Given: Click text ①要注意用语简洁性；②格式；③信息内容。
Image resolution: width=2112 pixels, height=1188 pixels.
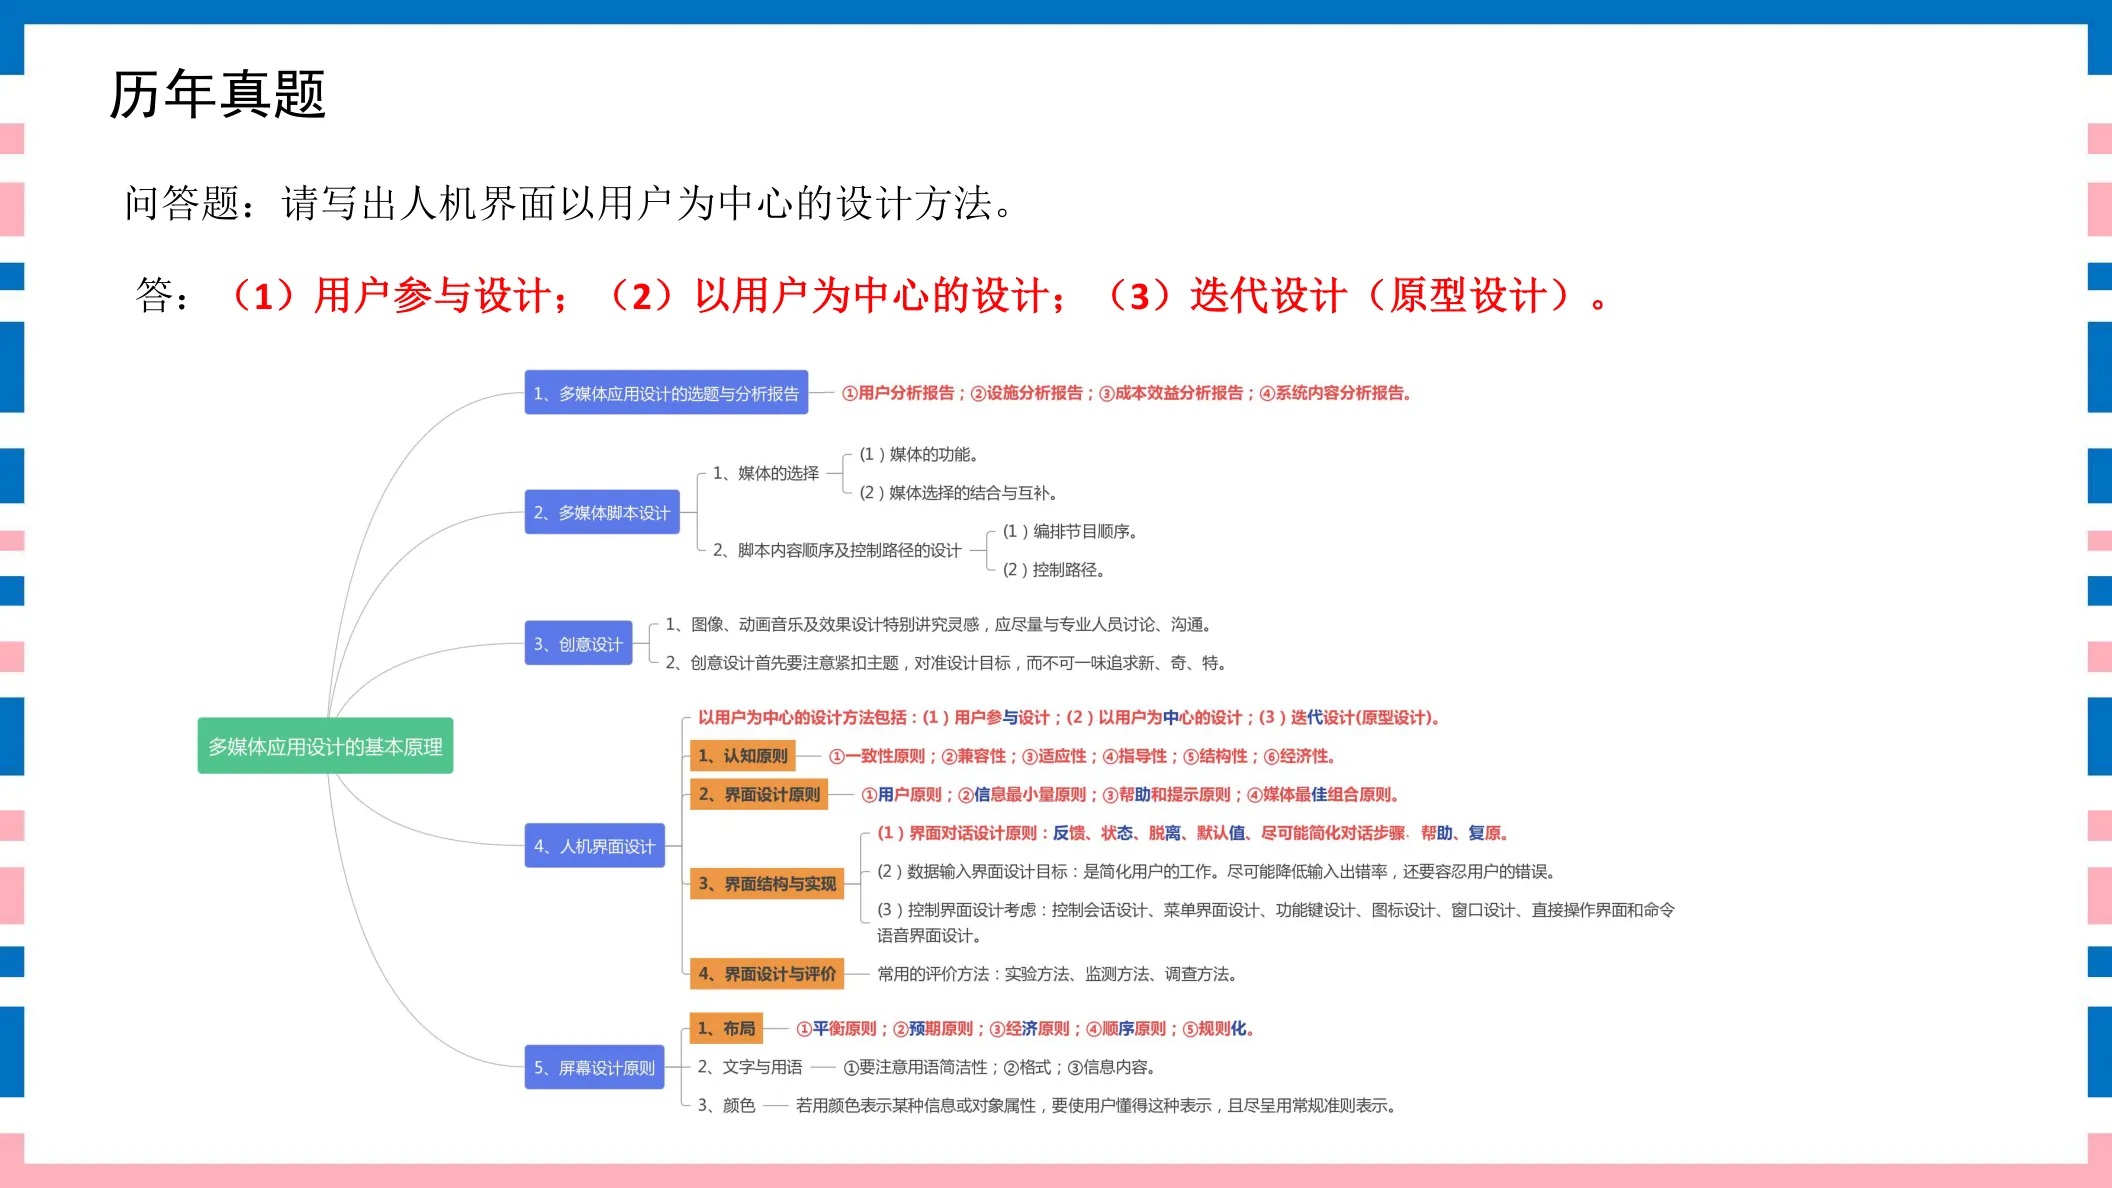Looking at the screenshot, I should [x=1001, y=1067].
